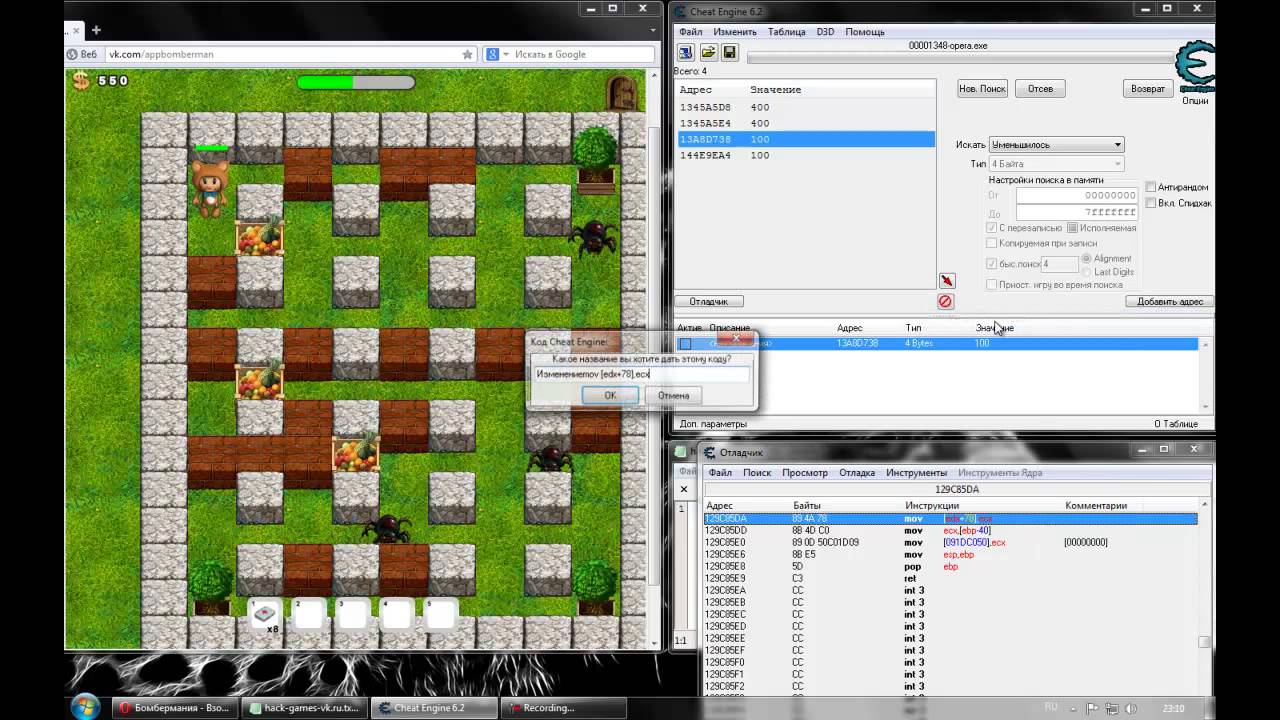
Task: Click the X button in the background editor window
Action: (684, 489)
